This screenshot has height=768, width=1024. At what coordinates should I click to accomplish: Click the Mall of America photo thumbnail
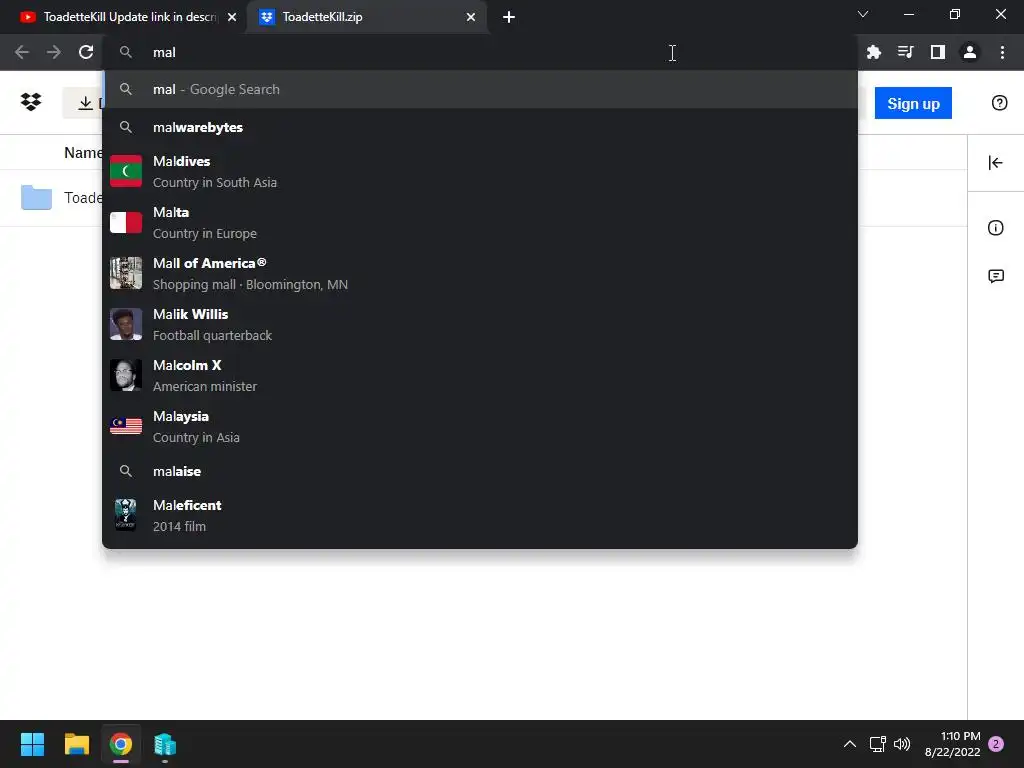(x=125, y=273)
